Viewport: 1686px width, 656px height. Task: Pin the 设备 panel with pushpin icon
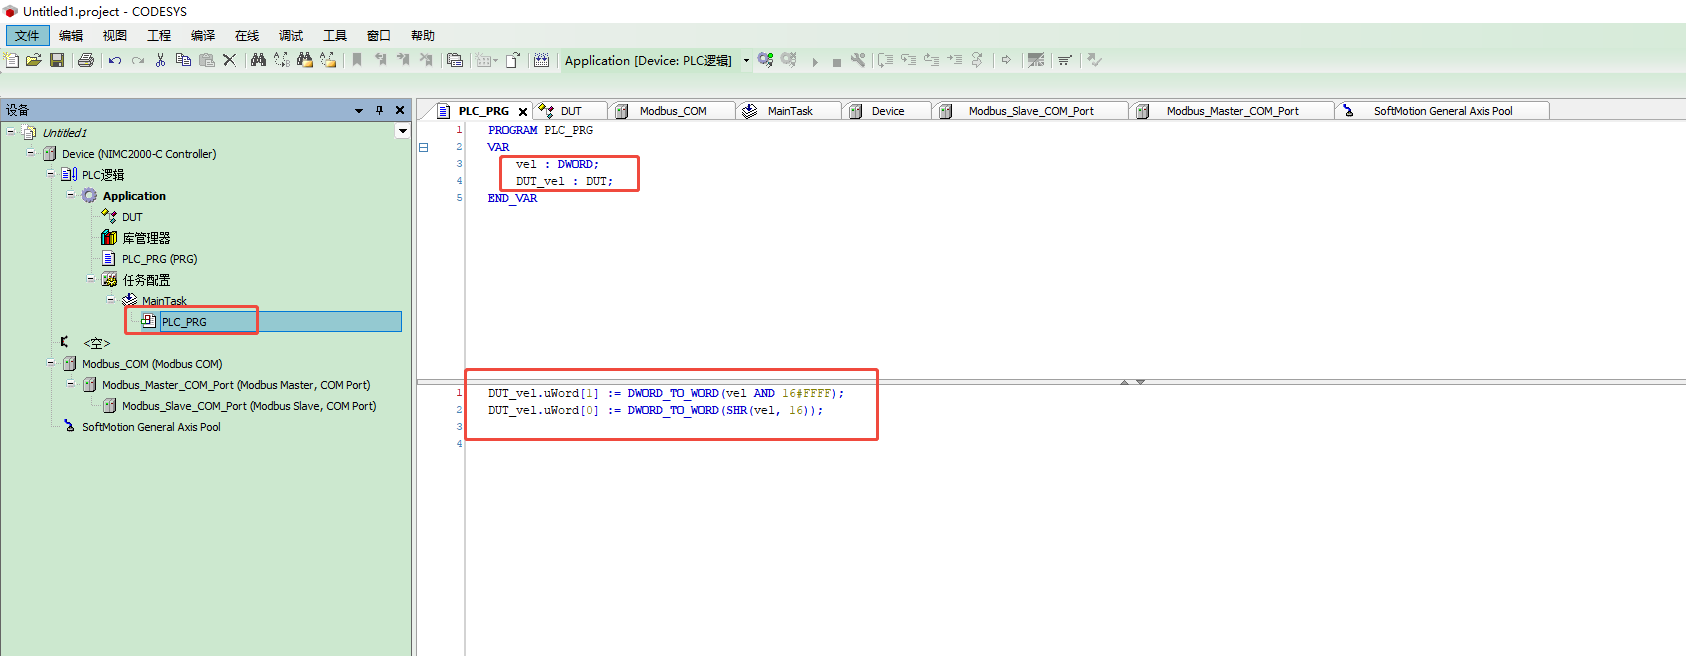(x=379, y=110)
